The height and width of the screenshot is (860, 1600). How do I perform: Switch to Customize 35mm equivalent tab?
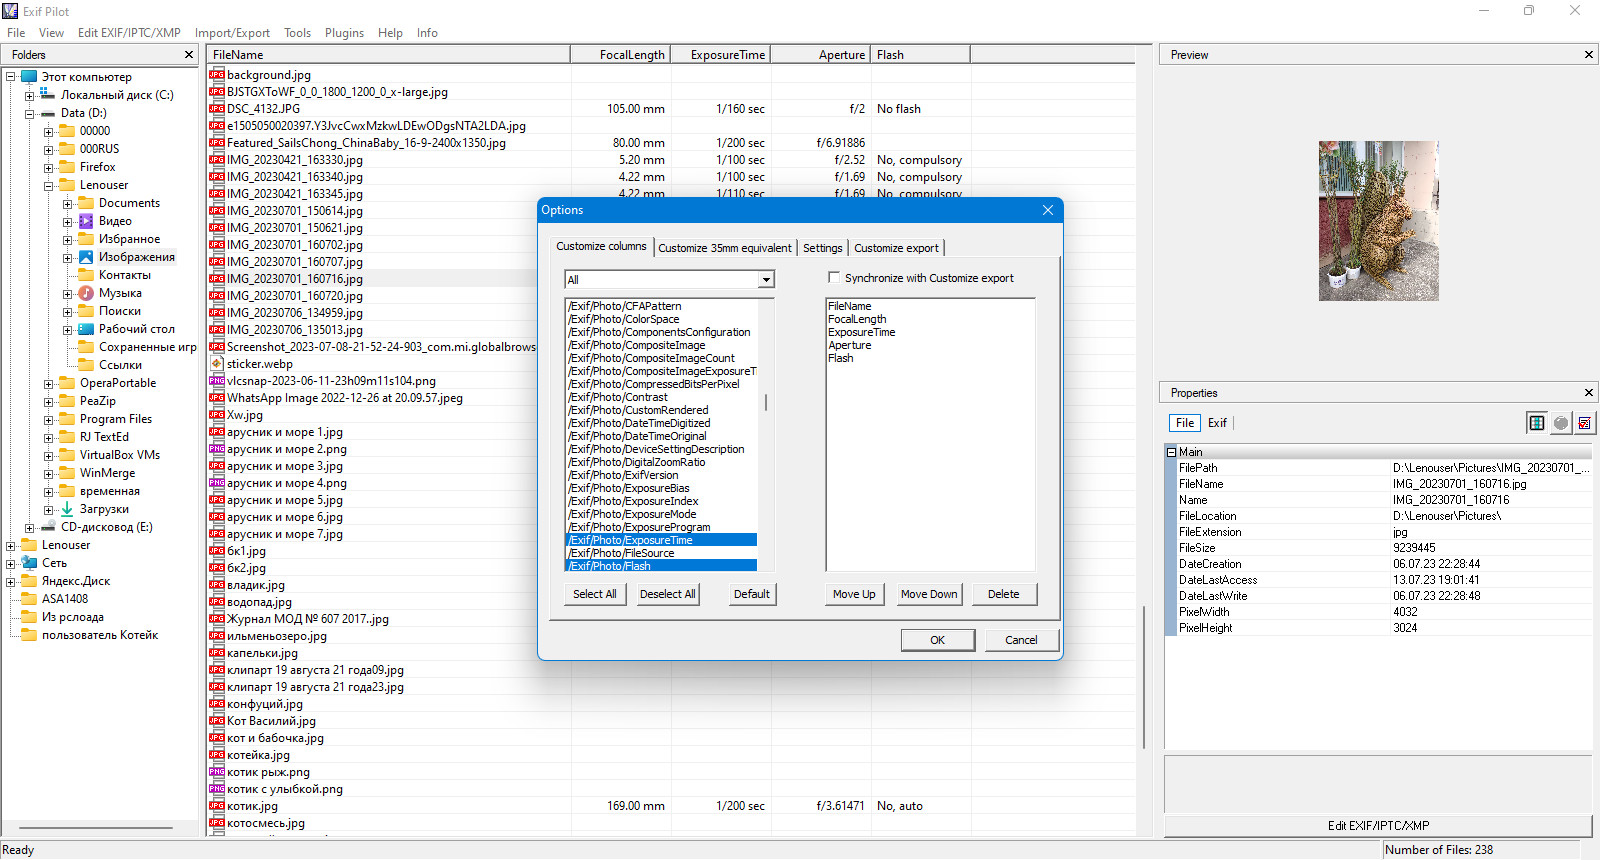(x=725, y=248)
